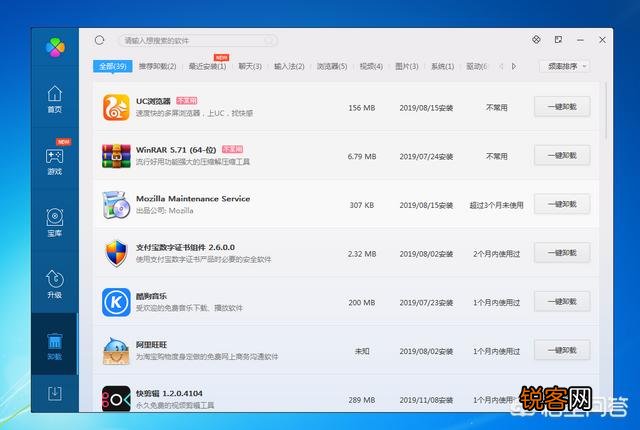Click the search magnifier in search box

coord(269,40)
